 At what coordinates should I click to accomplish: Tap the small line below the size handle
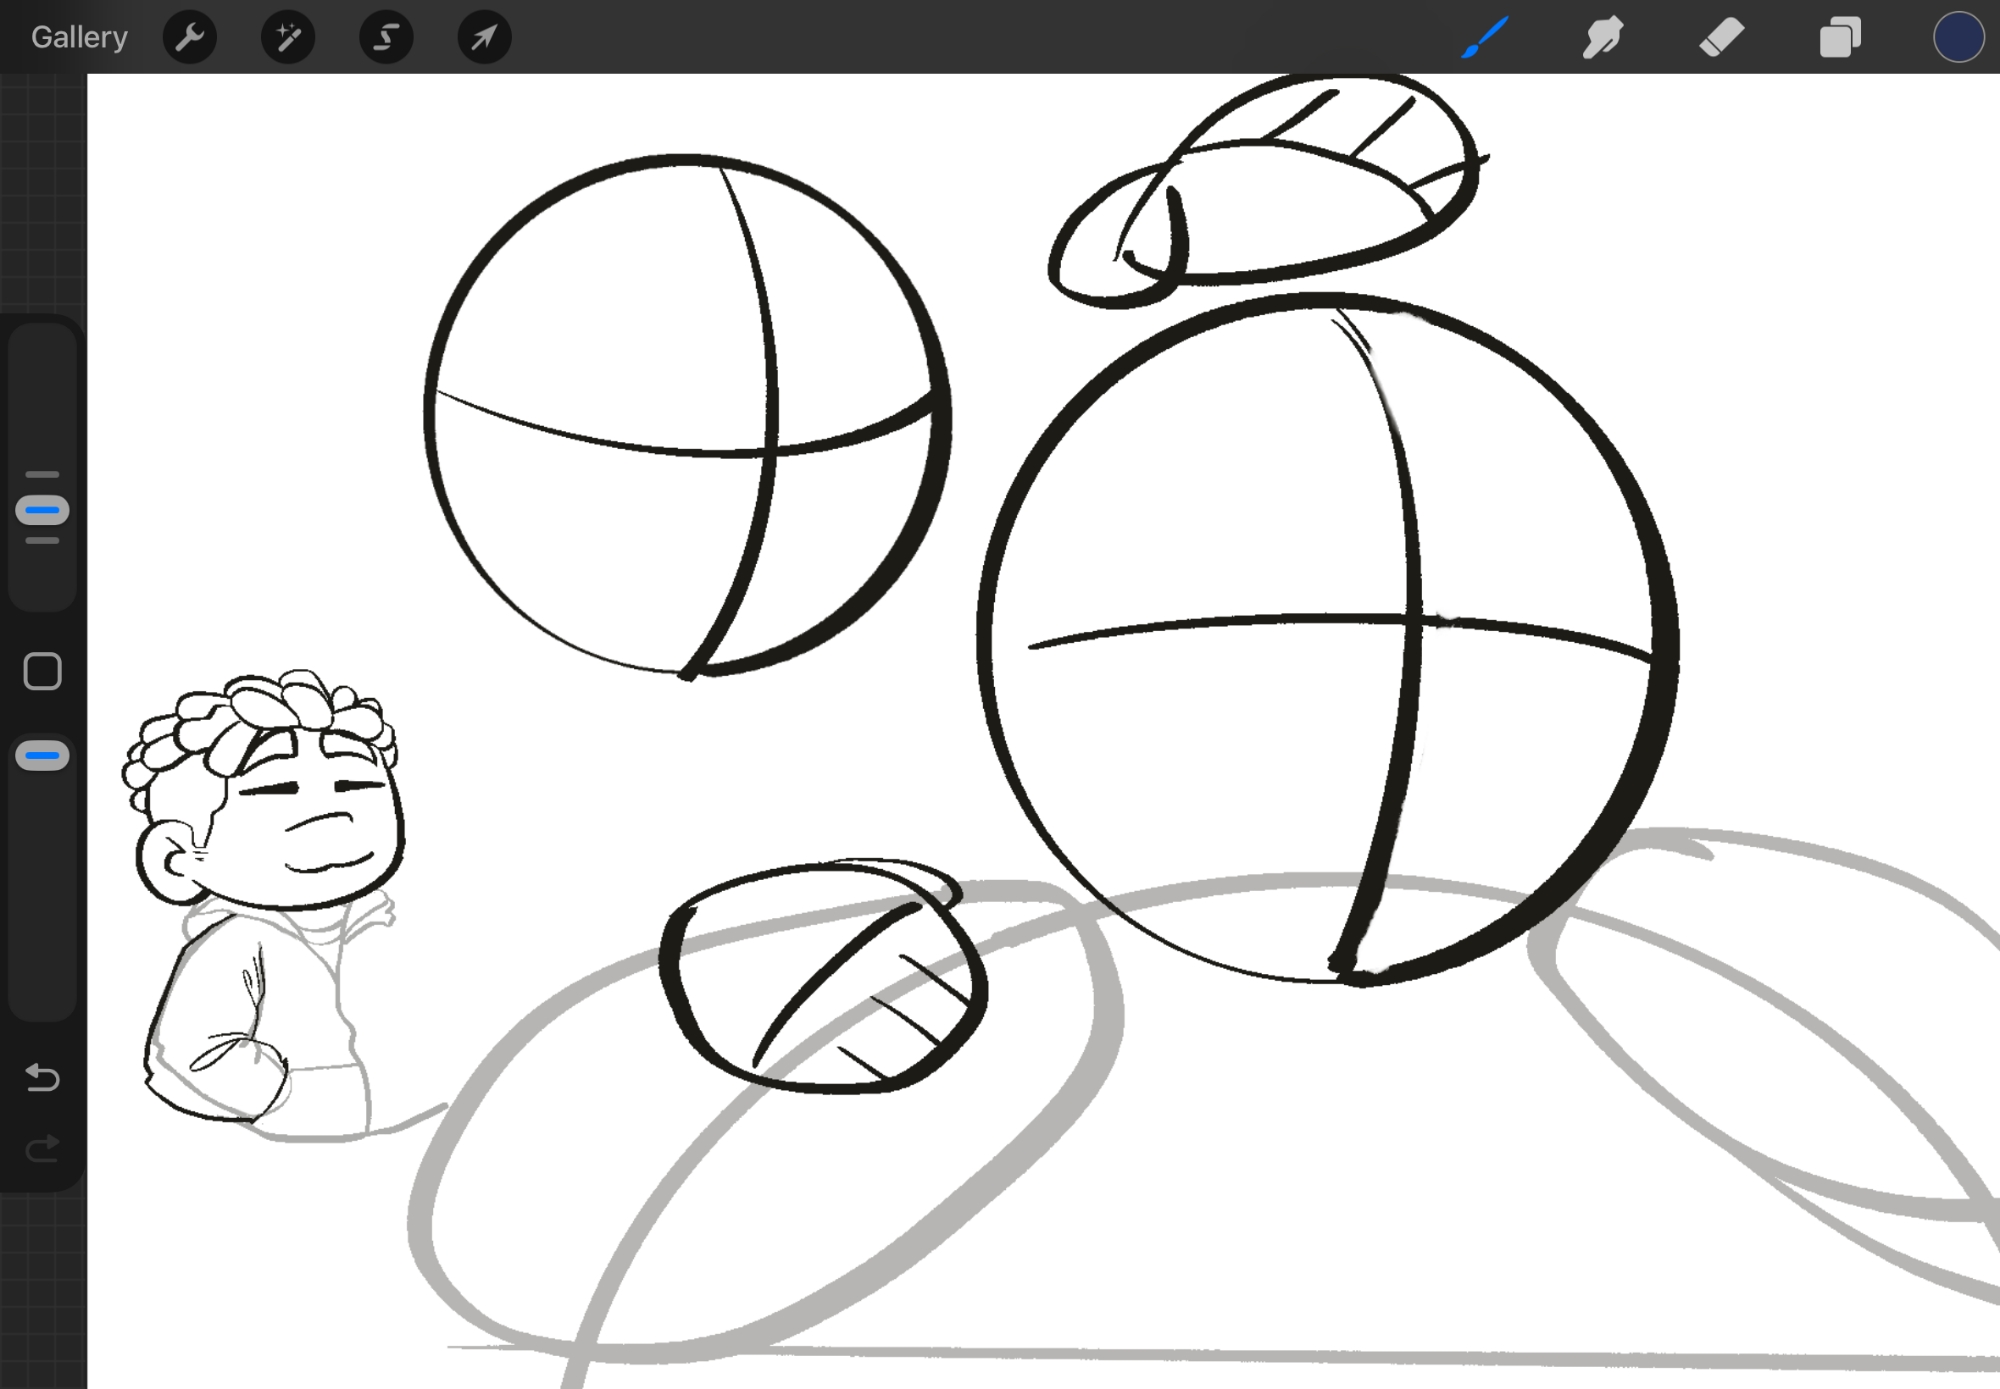(x=42, y=541)
